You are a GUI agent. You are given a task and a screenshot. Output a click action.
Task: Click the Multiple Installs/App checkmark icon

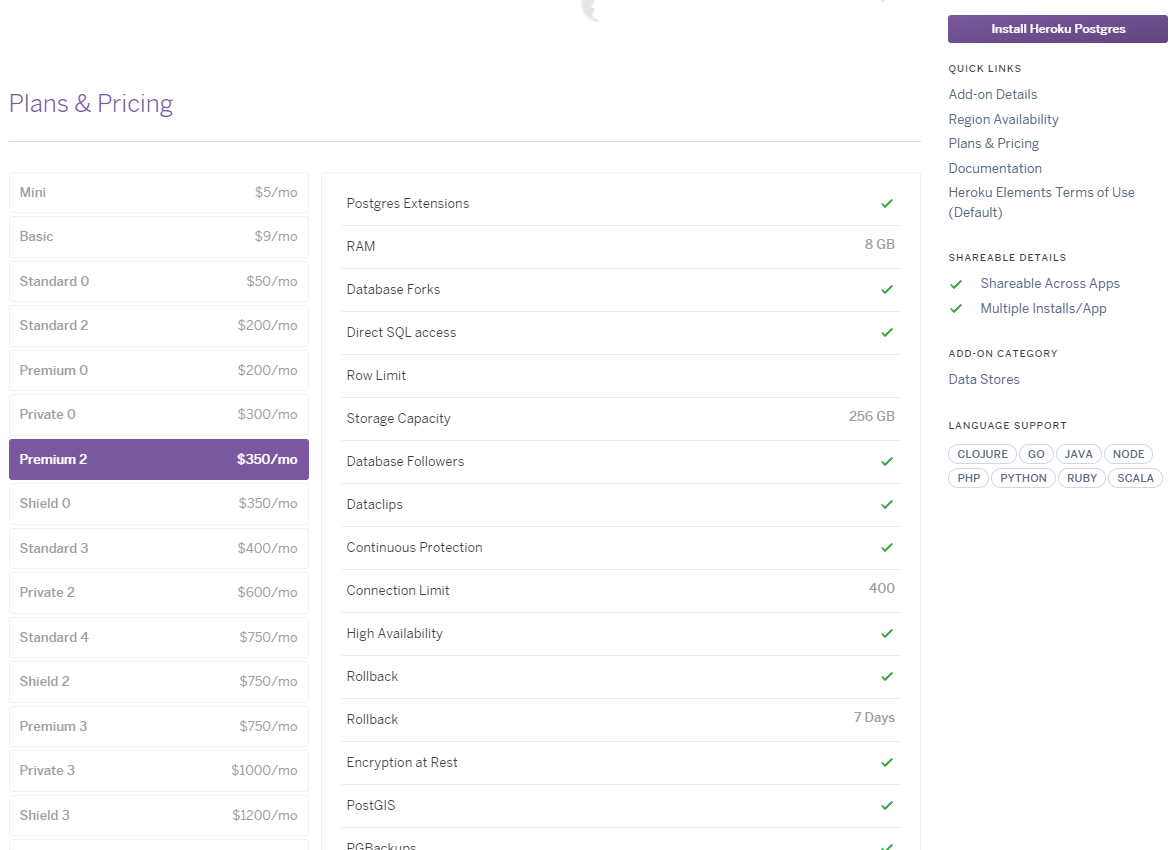tap(956, 309)
